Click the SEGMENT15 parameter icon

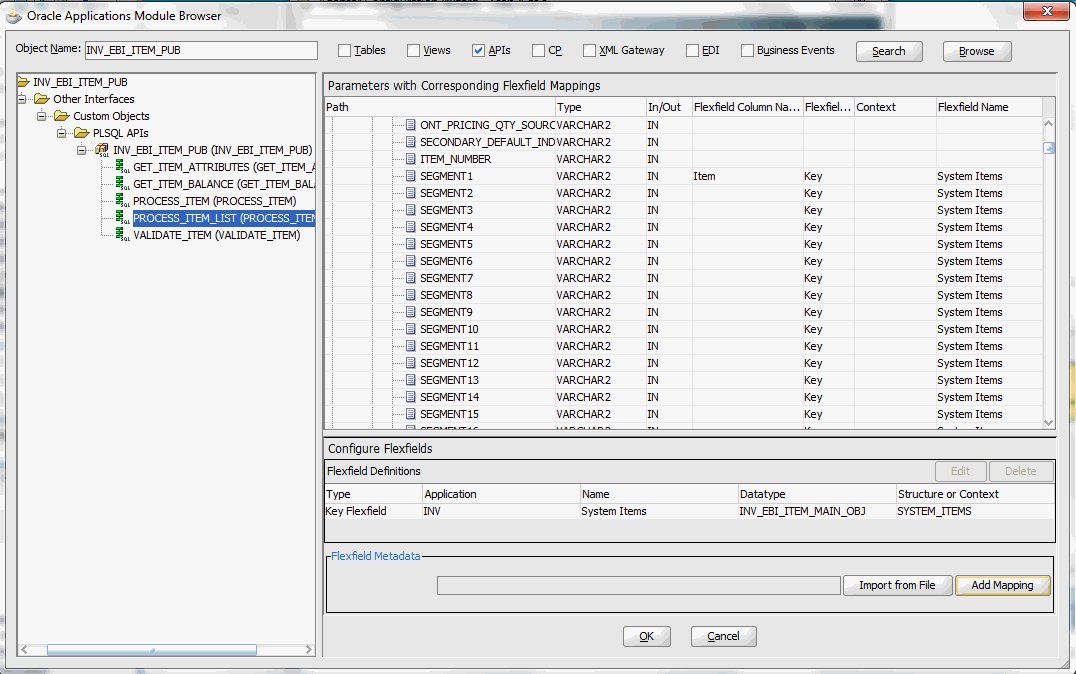tap(410, 414)
